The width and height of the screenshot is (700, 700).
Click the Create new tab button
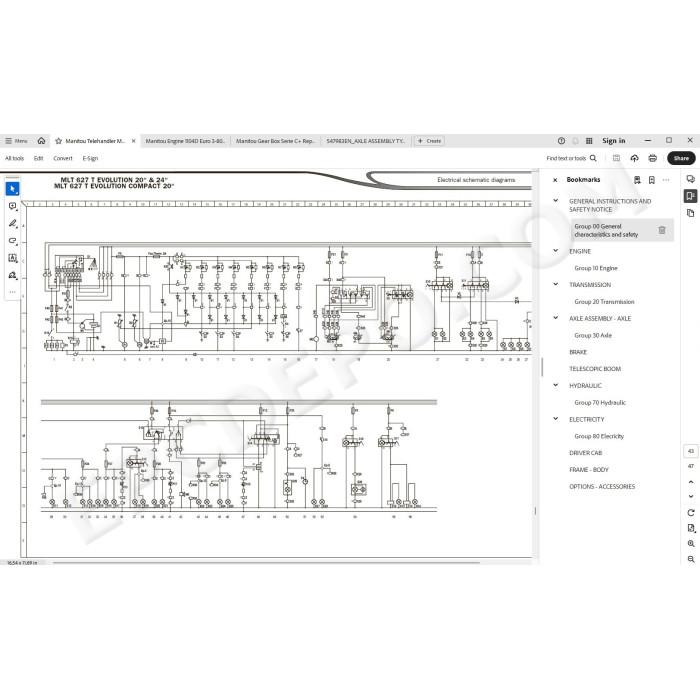tap(429, 141)
